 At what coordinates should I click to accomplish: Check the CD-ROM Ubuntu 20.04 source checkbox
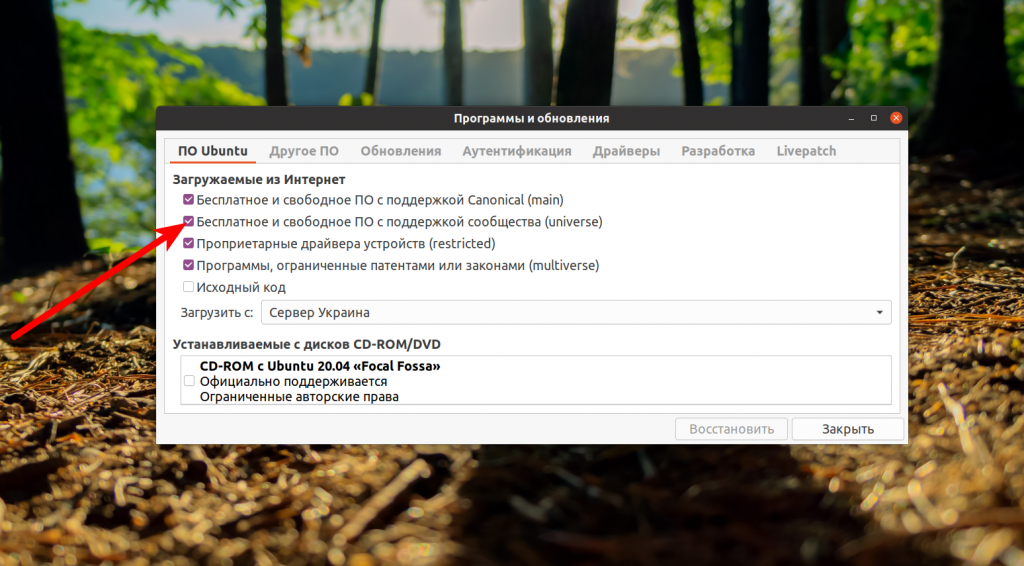(x=189, y=381)
